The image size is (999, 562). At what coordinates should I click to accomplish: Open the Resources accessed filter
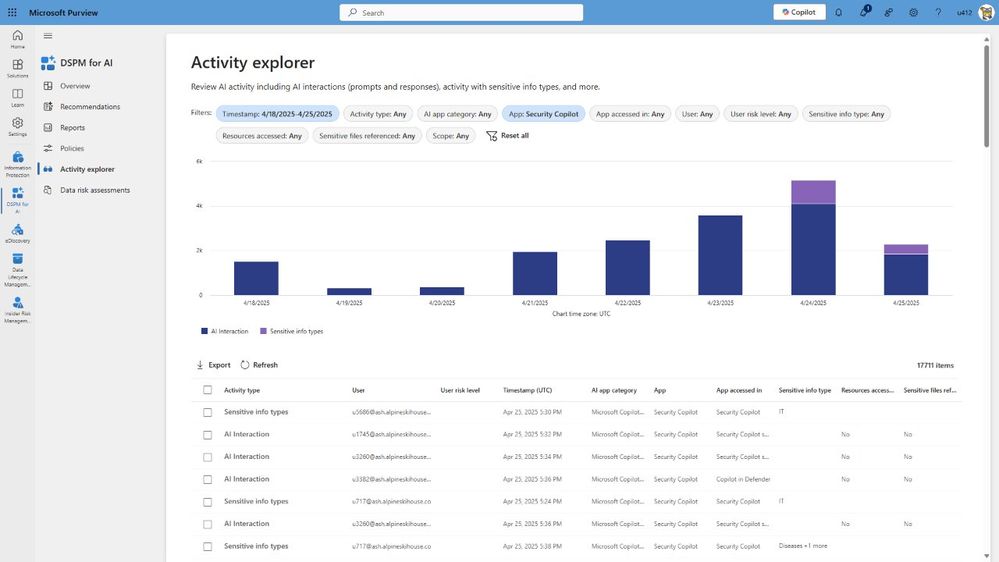(x=262, y=136)
